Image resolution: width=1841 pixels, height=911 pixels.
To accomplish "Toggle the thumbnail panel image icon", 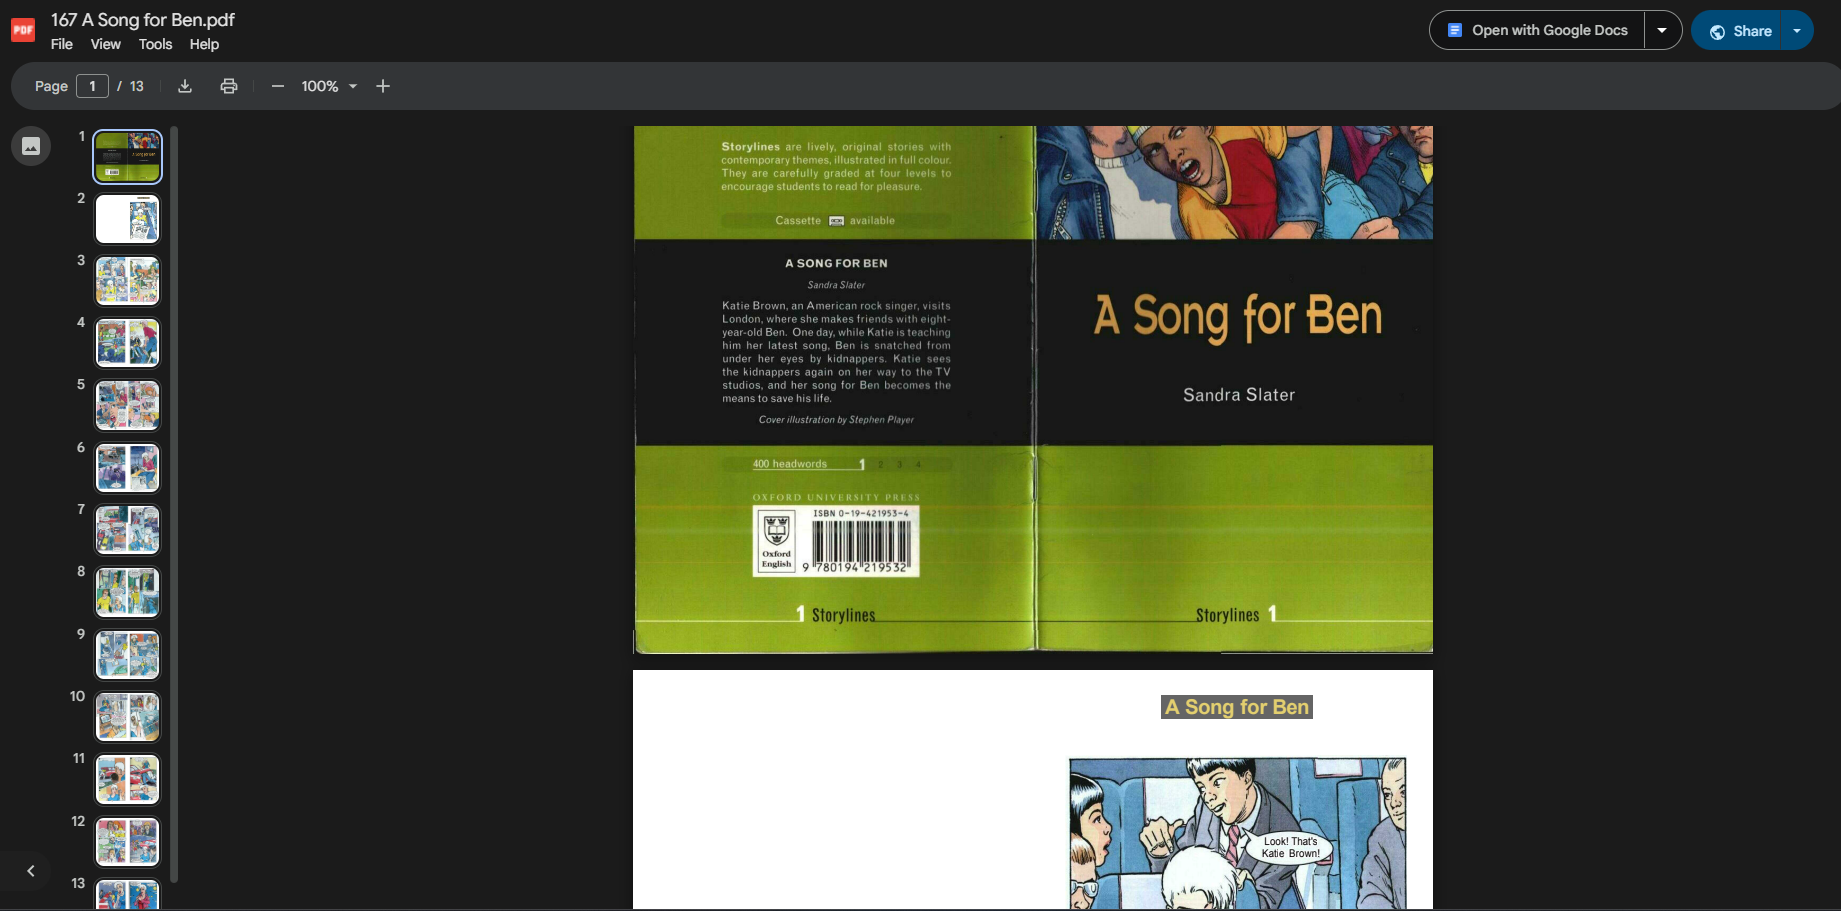I will pos(31,146).
